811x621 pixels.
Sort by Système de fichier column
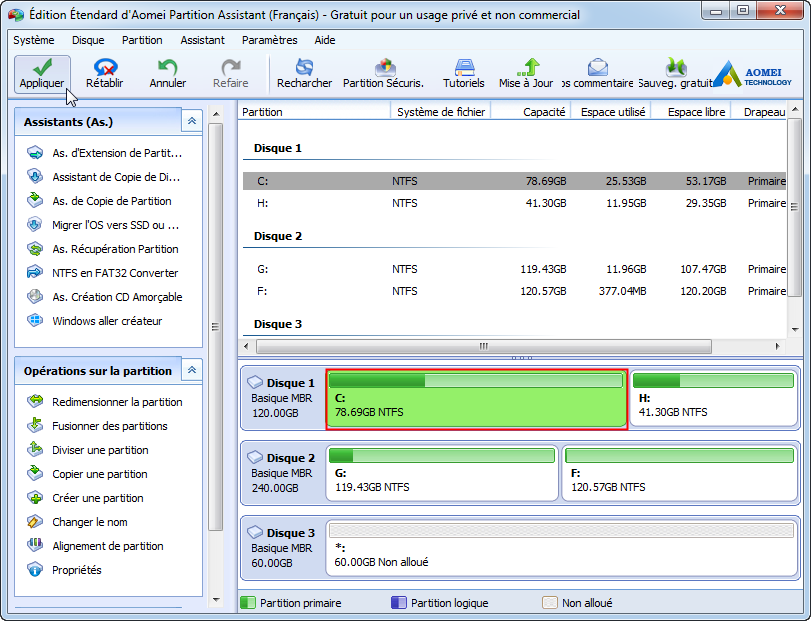point(441,112)
